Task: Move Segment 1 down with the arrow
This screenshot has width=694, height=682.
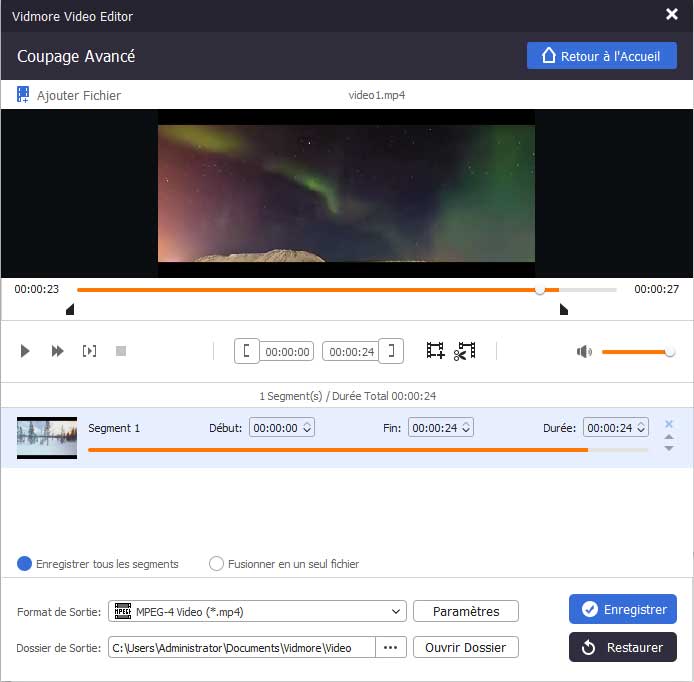Action: click(669, 448)
